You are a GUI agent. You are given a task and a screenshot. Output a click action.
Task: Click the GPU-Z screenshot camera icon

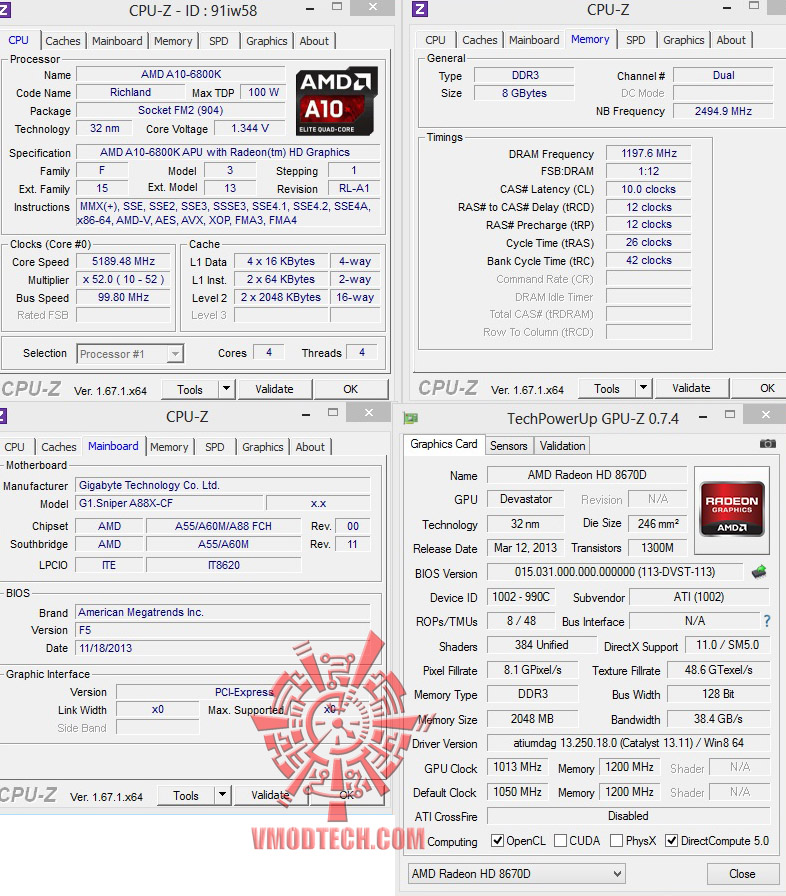pyautogui.click(x=768, y=443)
